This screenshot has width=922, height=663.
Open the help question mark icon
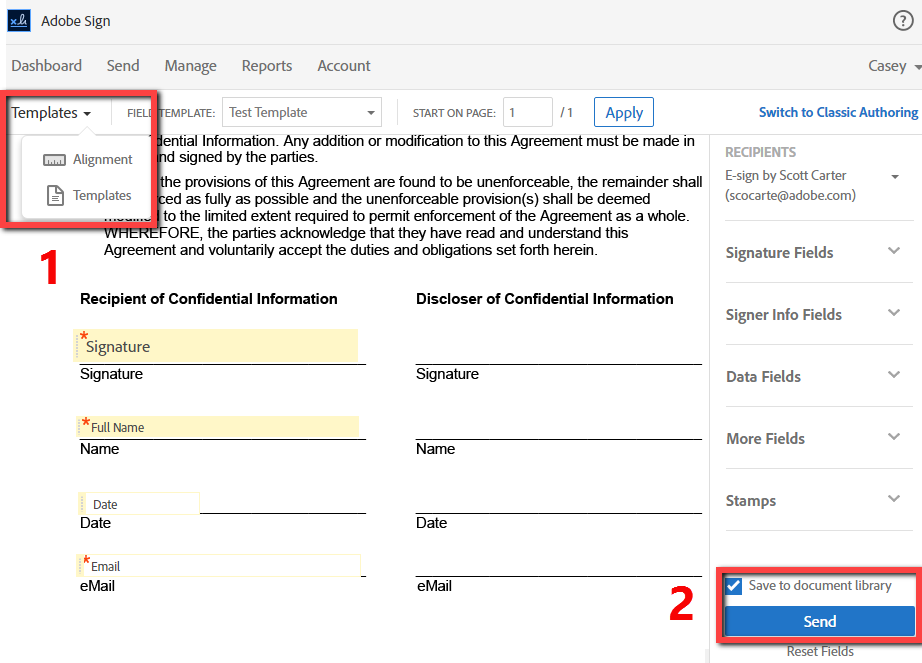902,21
